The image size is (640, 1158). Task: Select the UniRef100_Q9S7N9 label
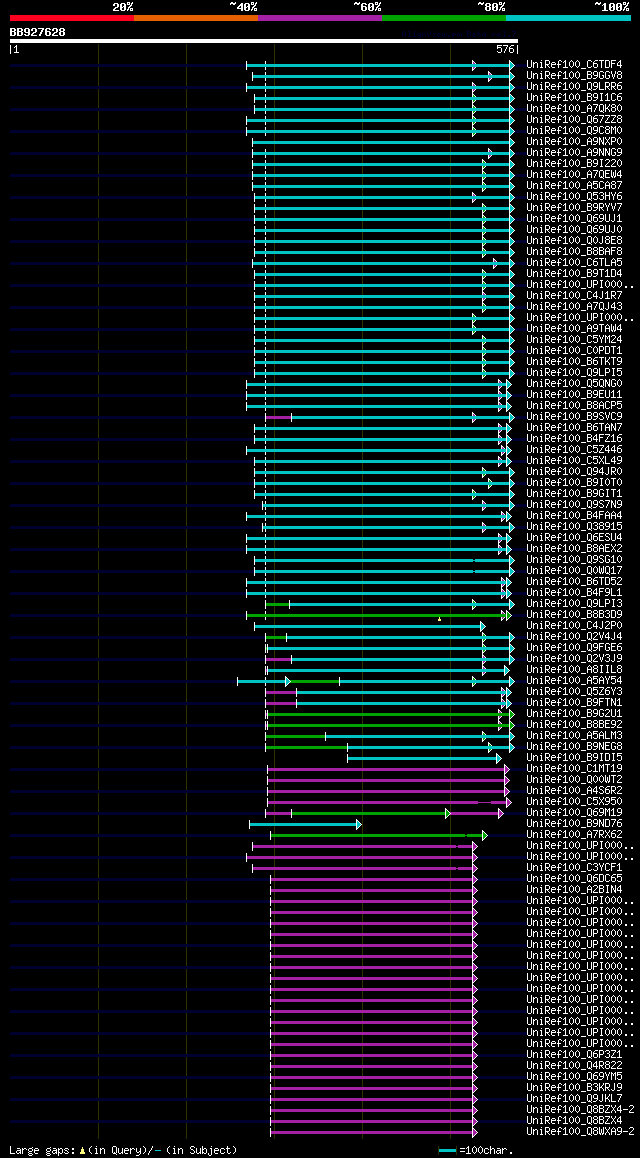574,504
